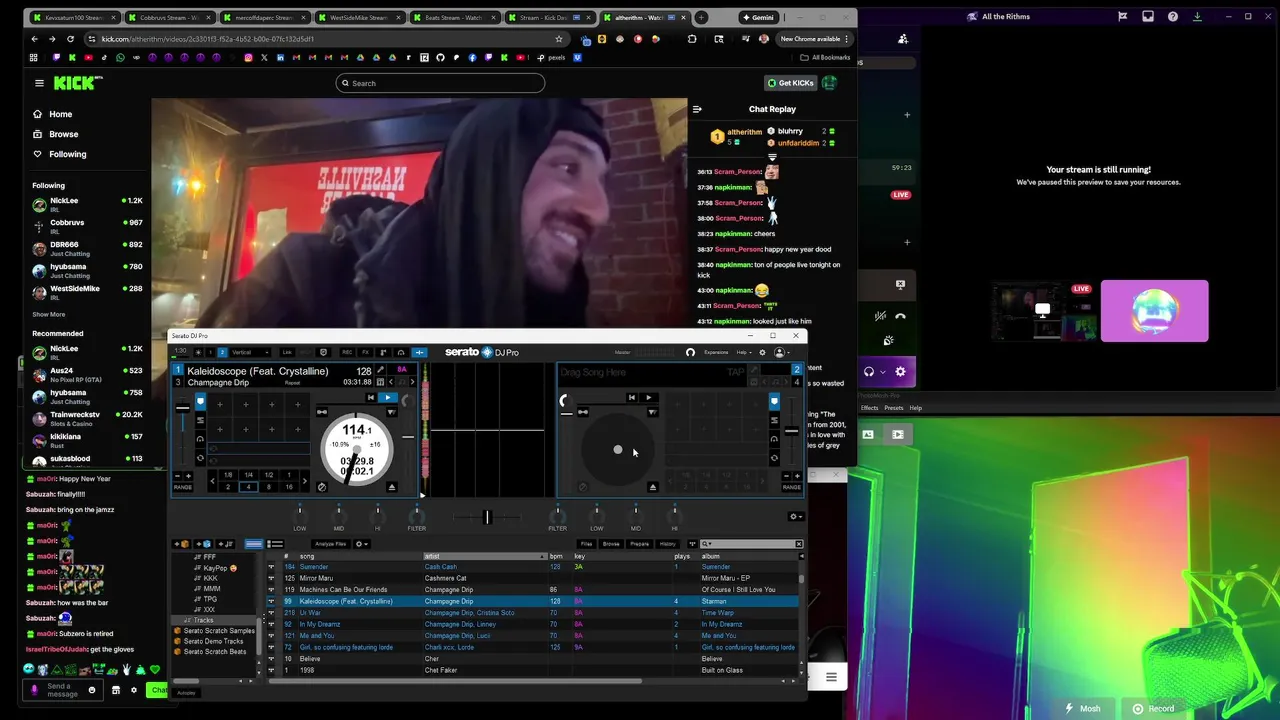Adjust deck 1 LOW EQ knob
The image size is (1280, 720).
click(x=299, y=515)
